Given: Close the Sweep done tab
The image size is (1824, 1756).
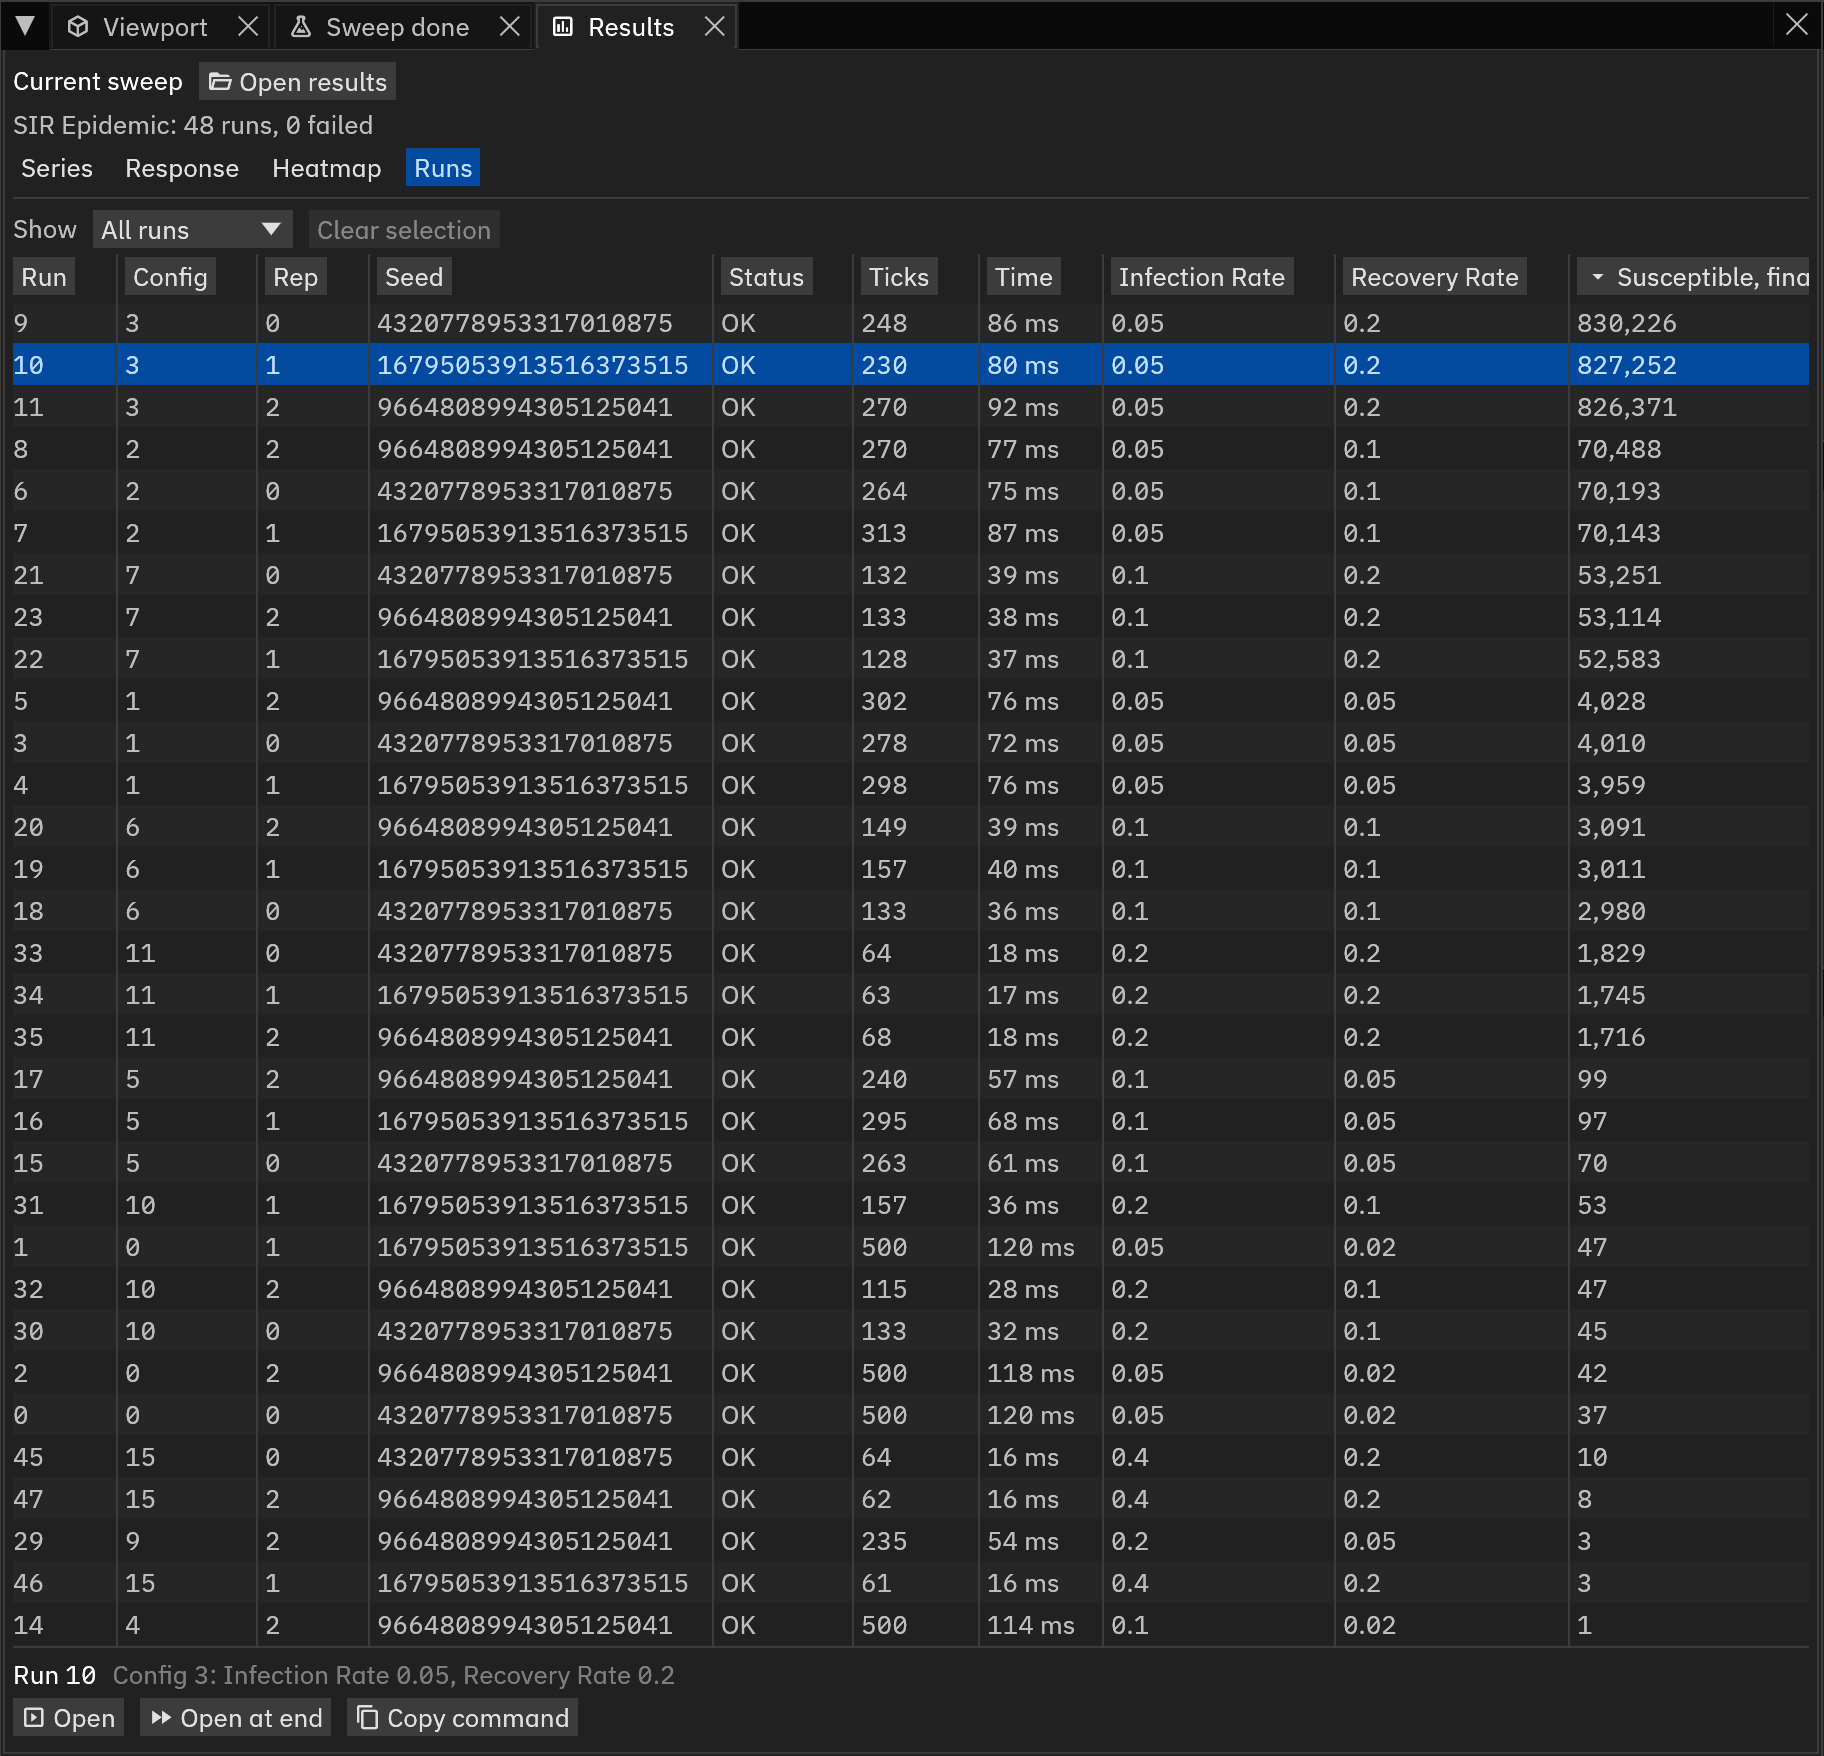Looking at the screenshot, I should pos(510,27).
